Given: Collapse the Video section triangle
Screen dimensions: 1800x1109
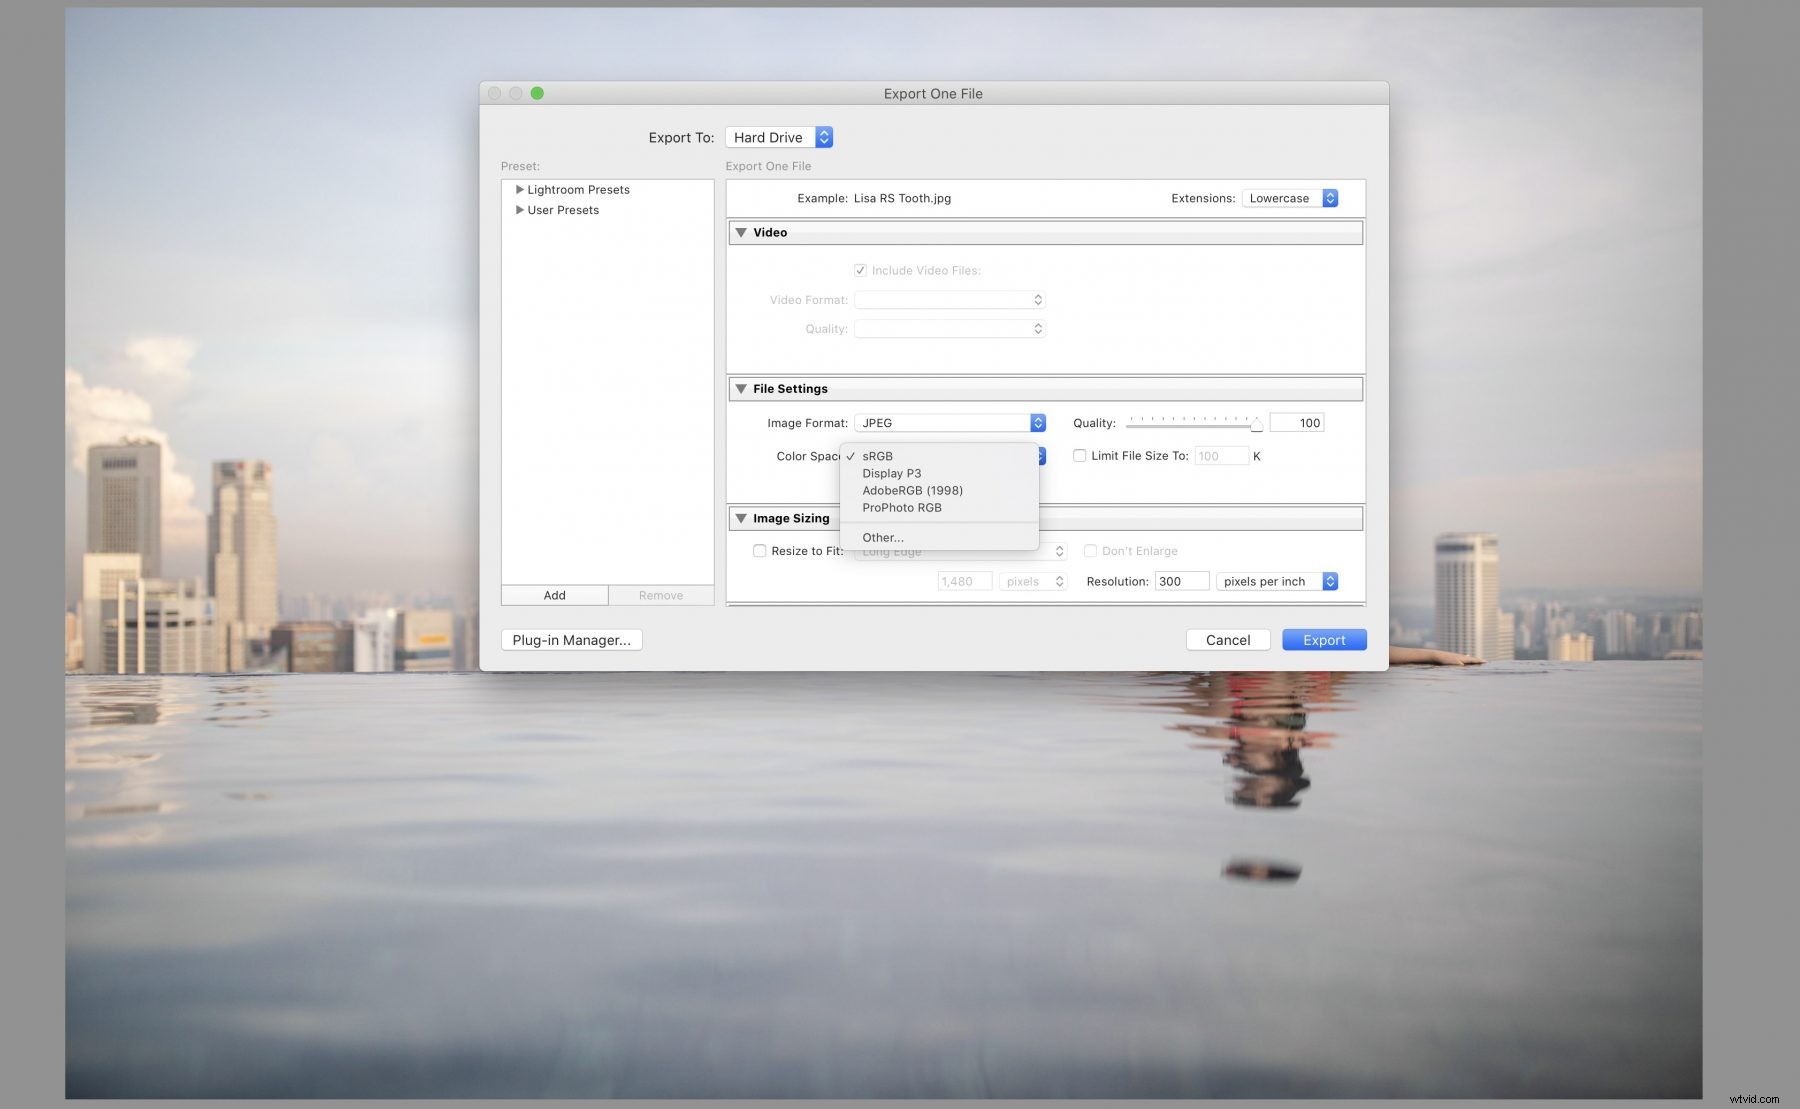Looking at the screenshot, I should pos(741,232).
